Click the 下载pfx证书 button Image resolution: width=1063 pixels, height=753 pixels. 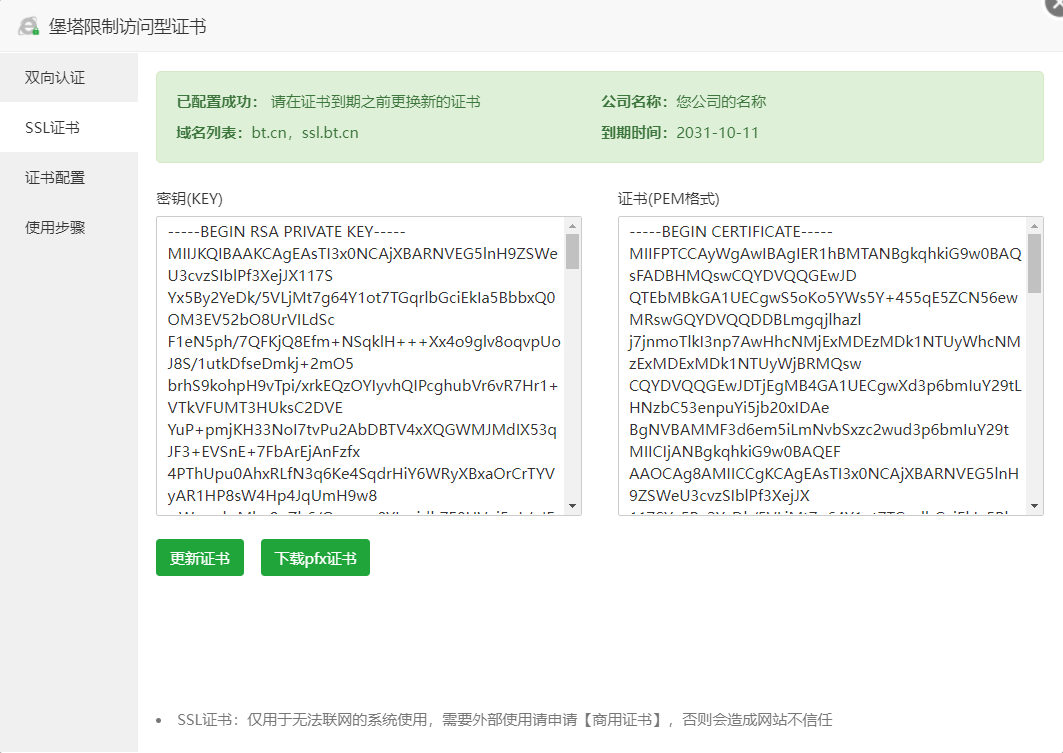[315, 557]
